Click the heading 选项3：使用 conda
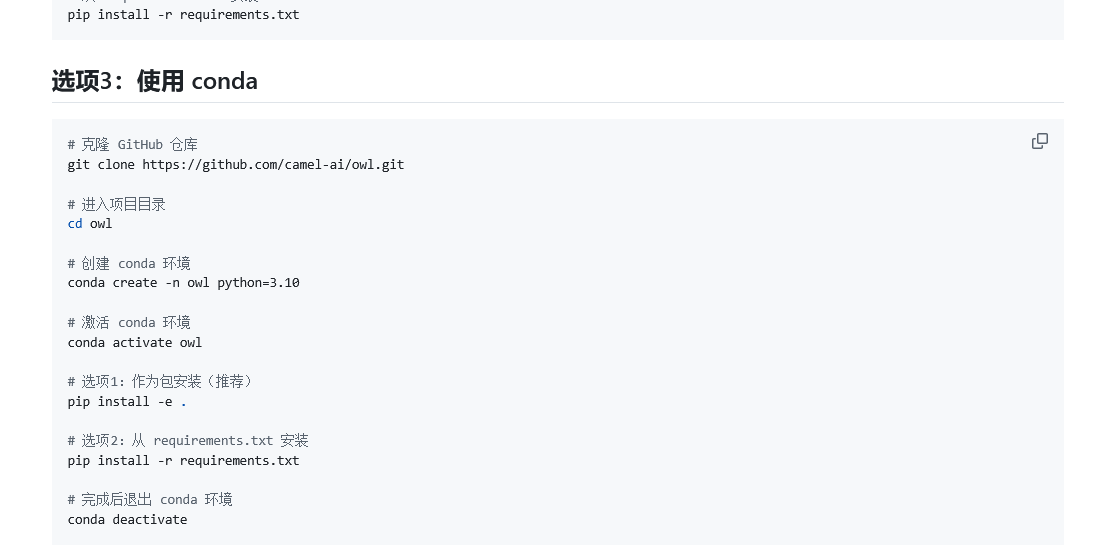The height and width of the screenshot is (557, 1106). [154, 81]
